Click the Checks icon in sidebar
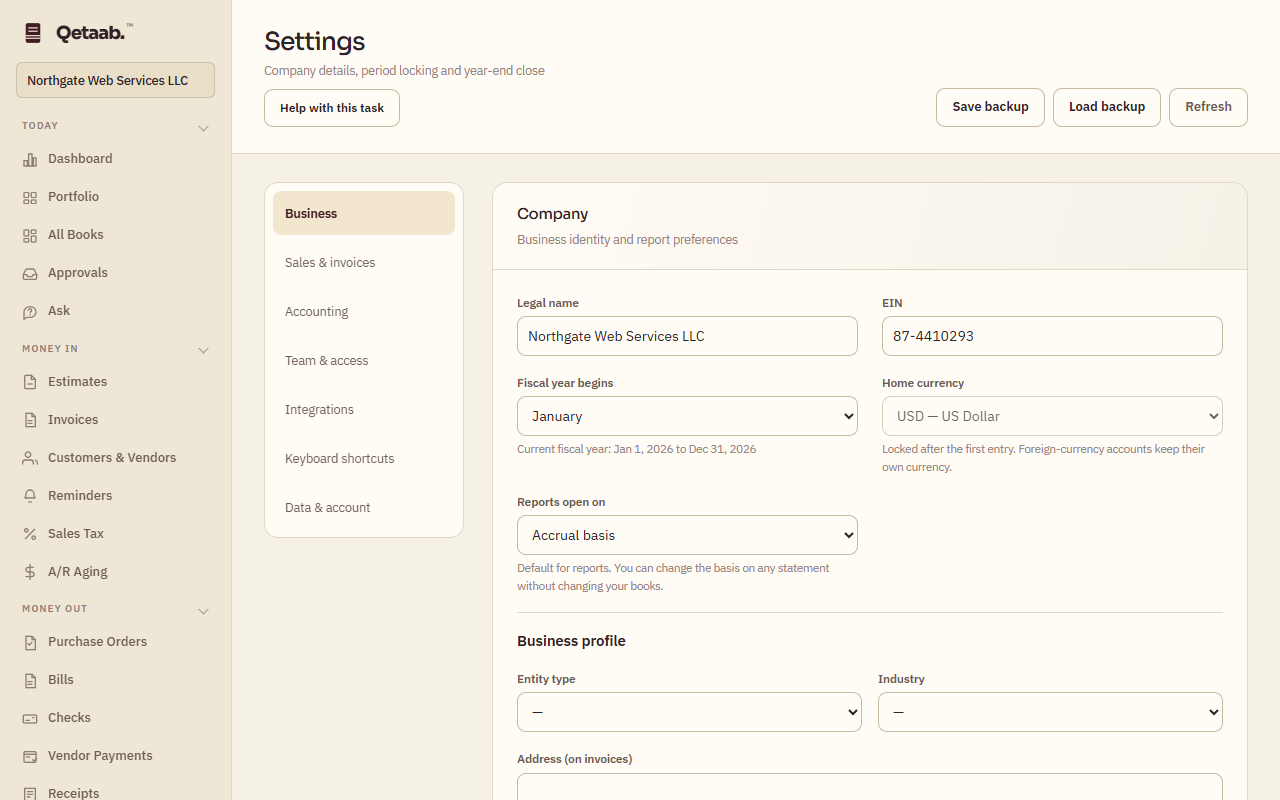The image size is (1280, 800). pyautogui.click(x=30, y=718)
